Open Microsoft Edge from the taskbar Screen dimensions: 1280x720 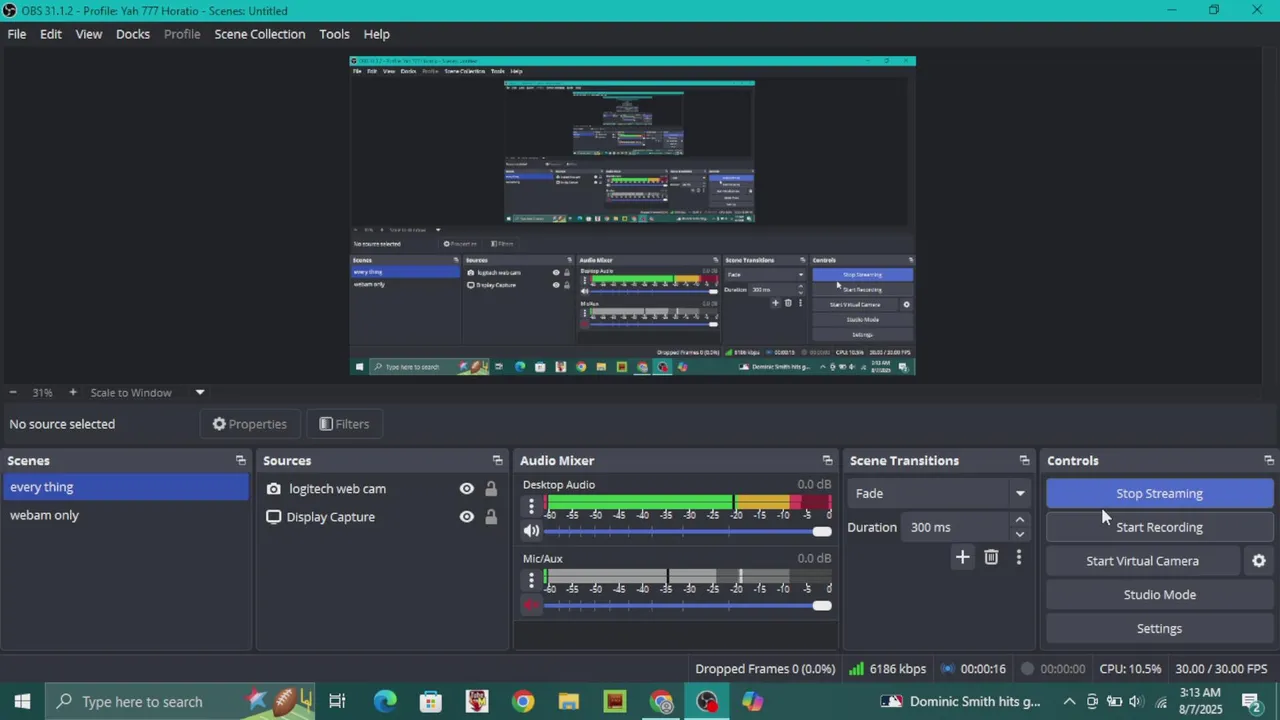[385, 702]
